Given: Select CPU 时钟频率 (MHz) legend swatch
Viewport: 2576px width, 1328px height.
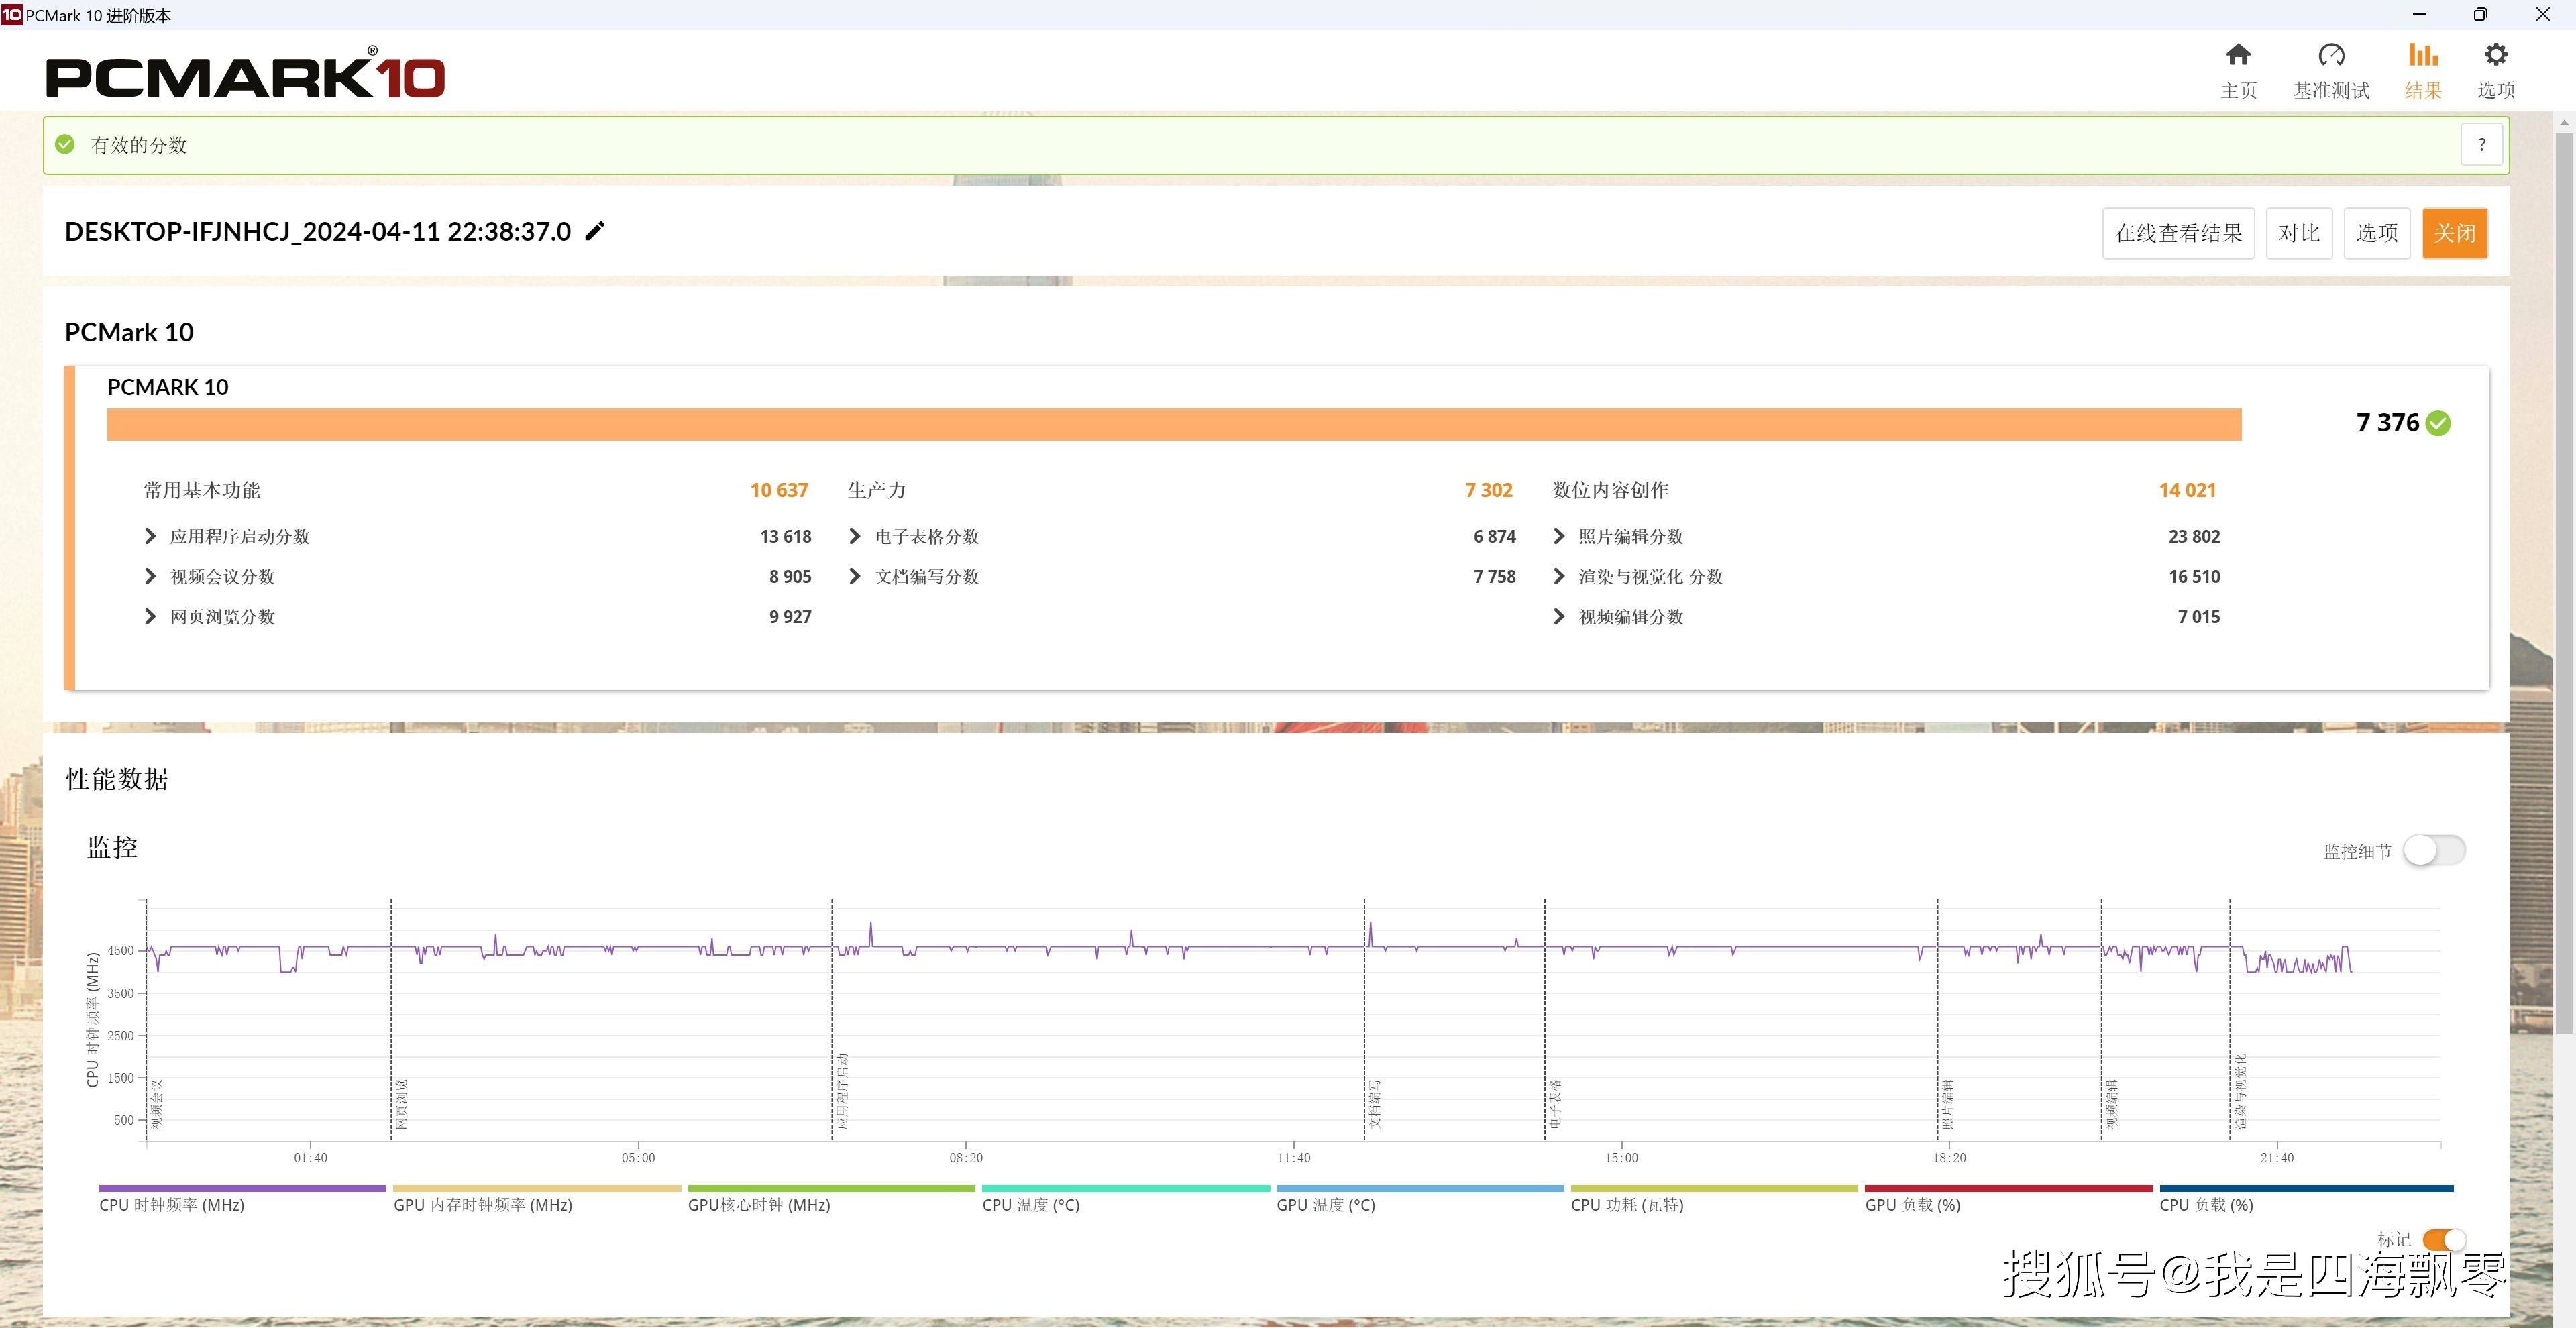Looking at the screenshot, I should pos(242,1188).
